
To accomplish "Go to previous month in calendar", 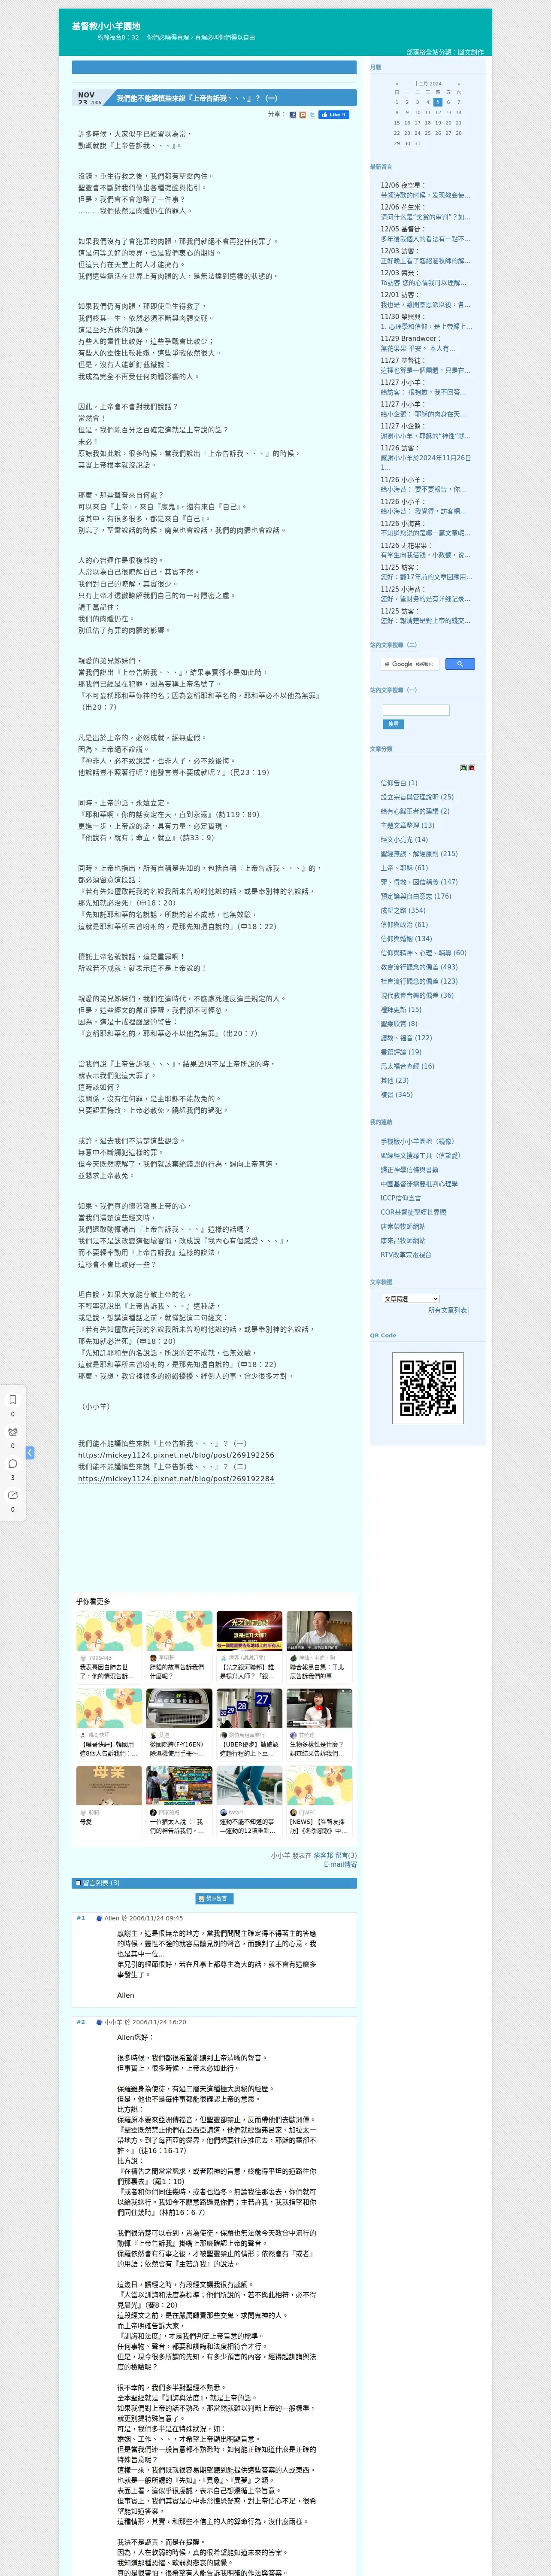I will click(x=397, y=84).
